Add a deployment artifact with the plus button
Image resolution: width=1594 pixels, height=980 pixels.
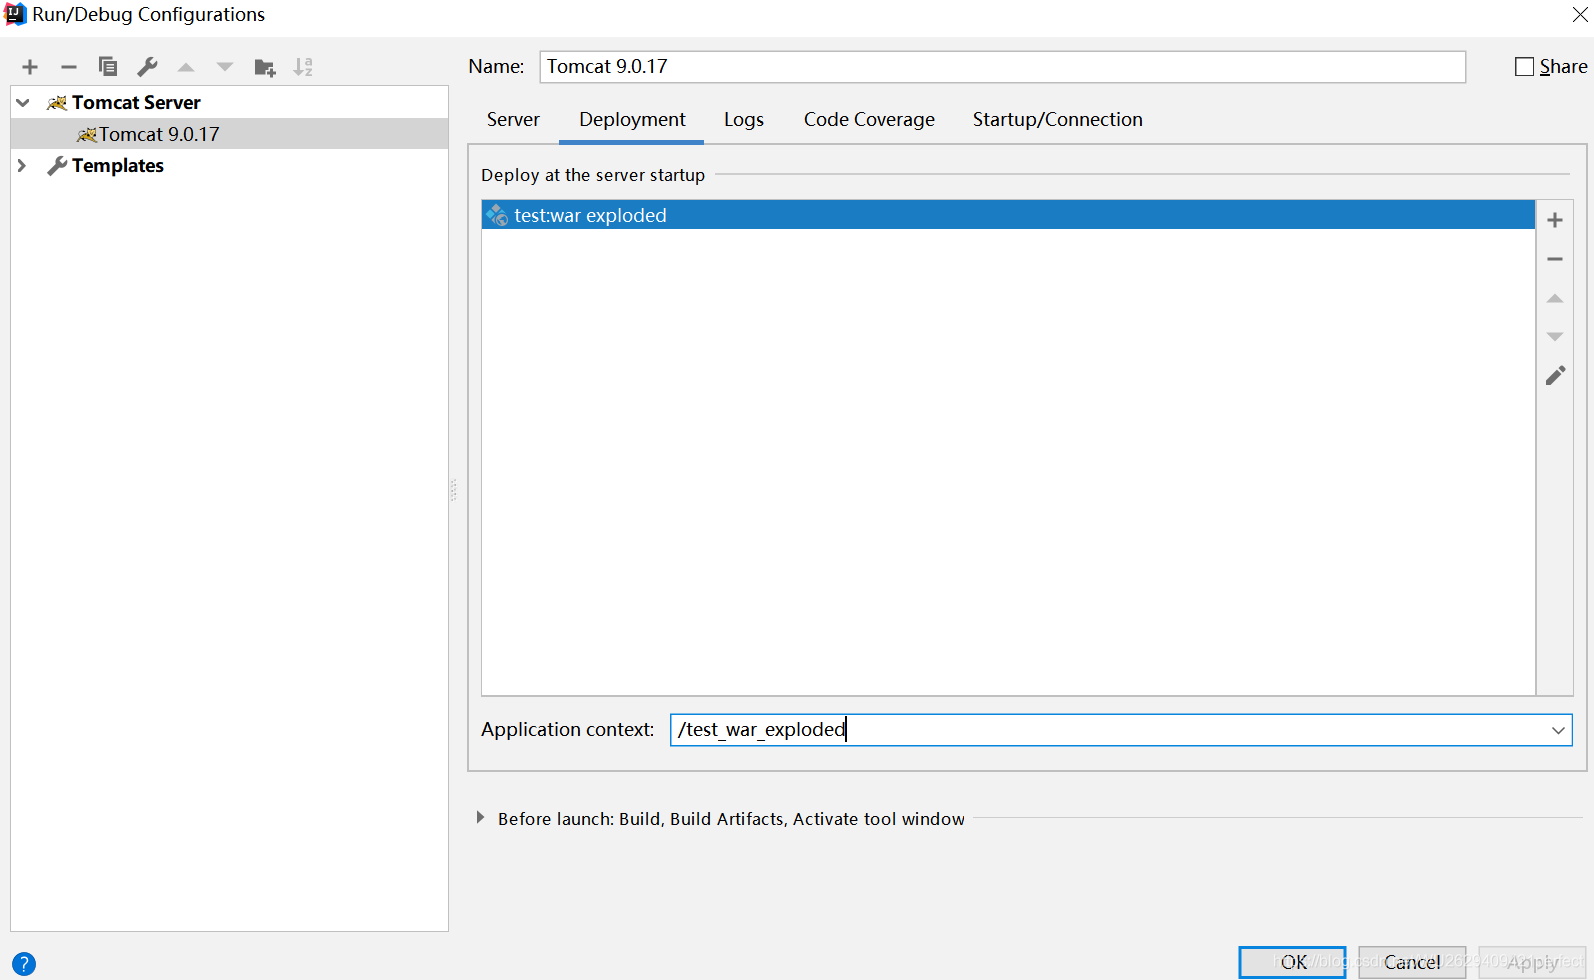pos(1555,220)
